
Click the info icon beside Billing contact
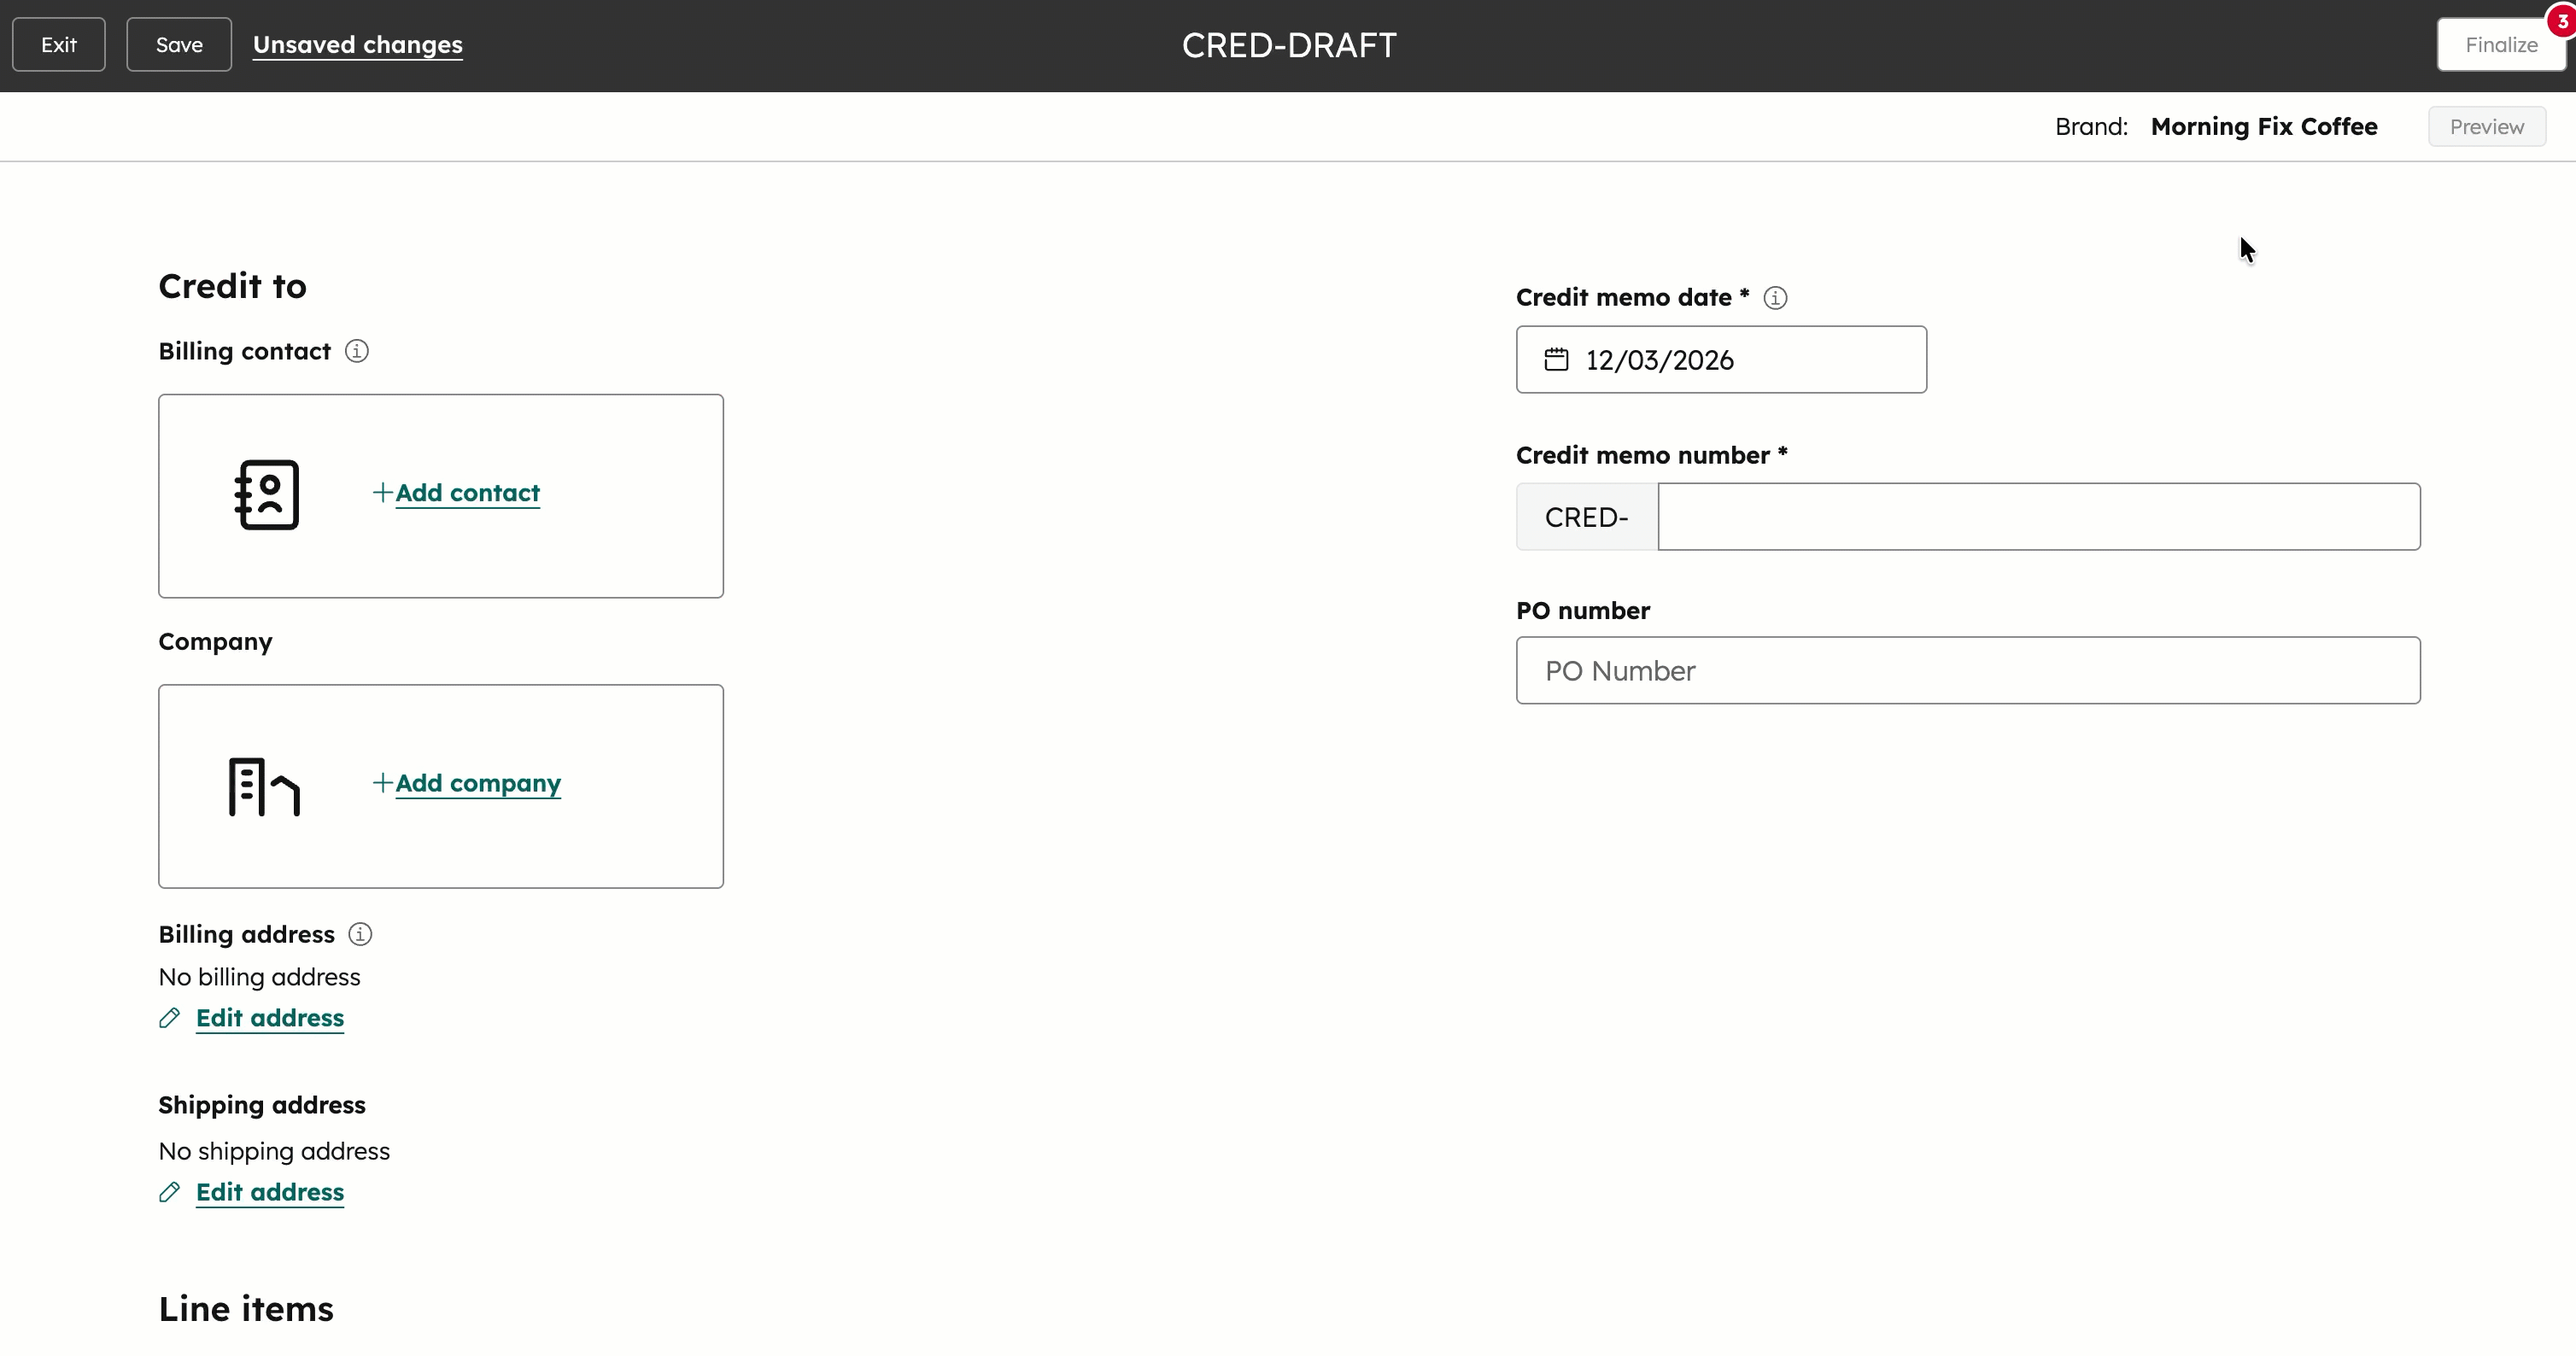click(x=357, y=350)
